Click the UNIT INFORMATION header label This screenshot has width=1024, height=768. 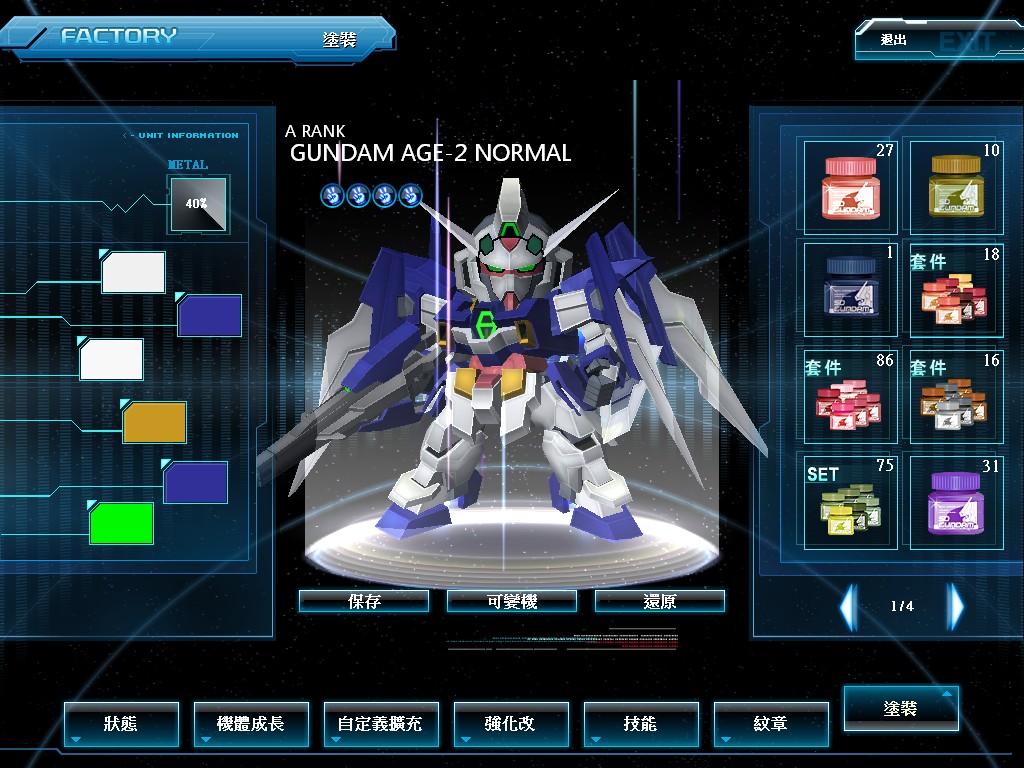(188, 135)
